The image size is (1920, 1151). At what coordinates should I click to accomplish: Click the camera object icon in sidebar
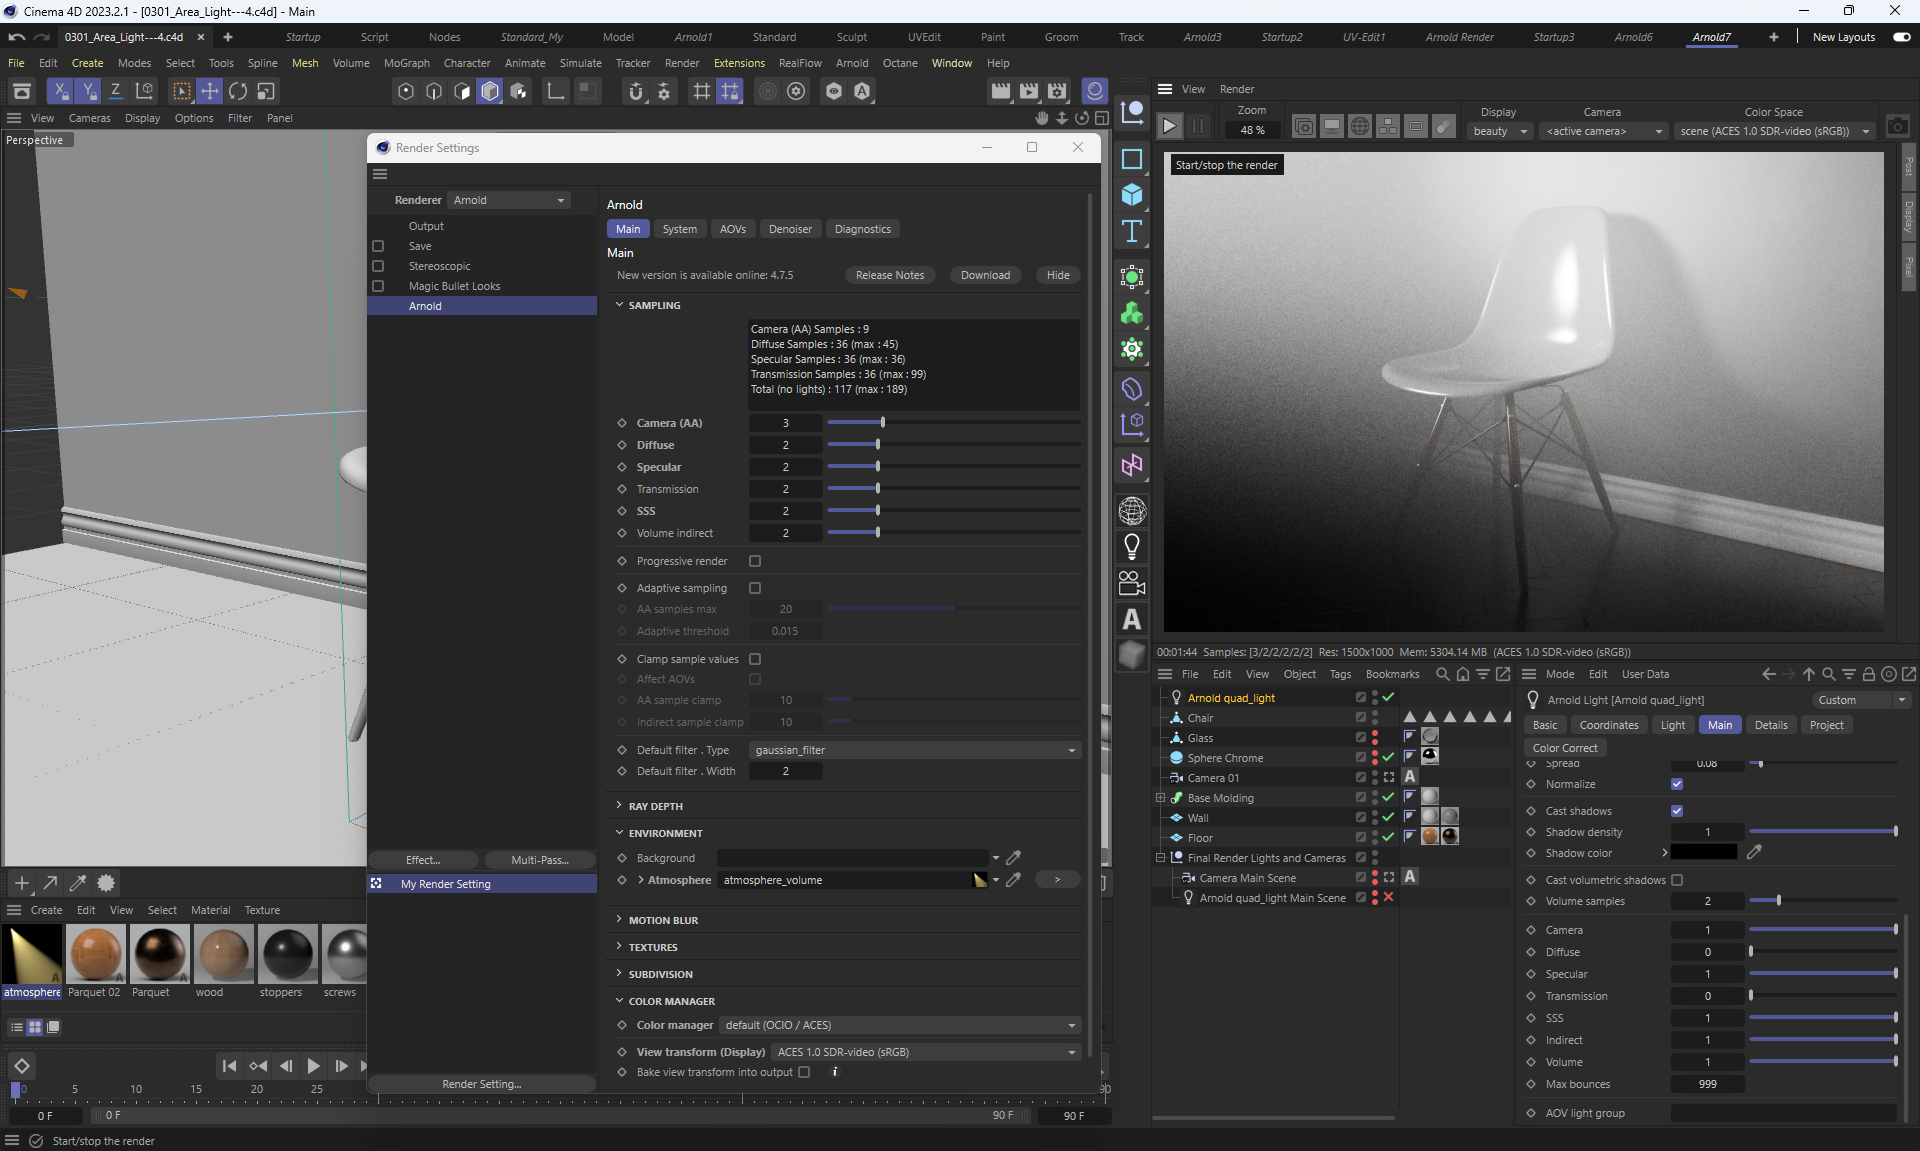point(1132,583)
